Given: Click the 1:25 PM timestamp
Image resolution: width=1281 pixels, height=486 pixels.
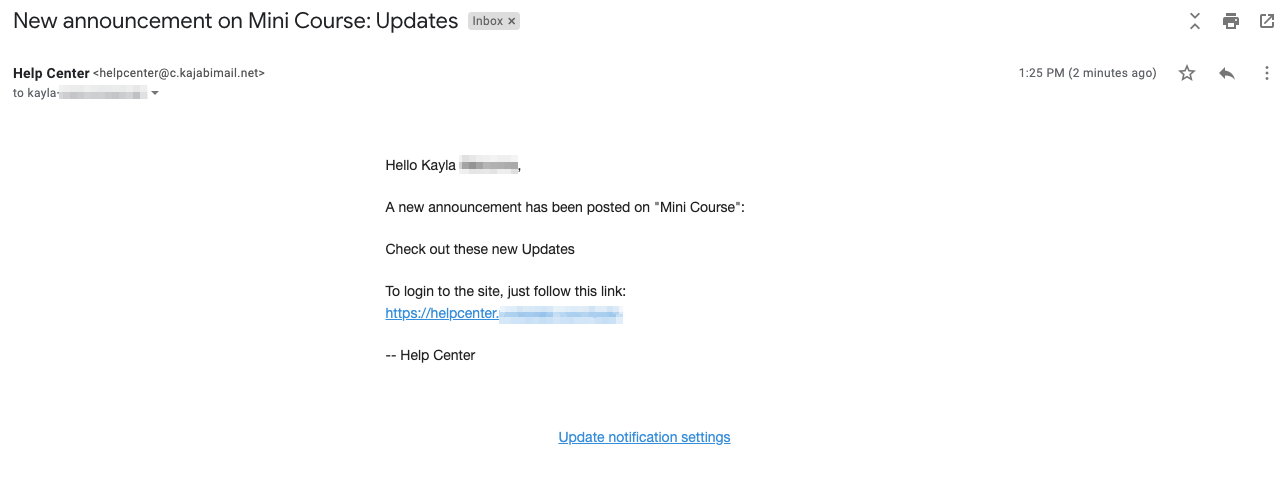Looking at the screenshot, I should (x=1087, y=73).
